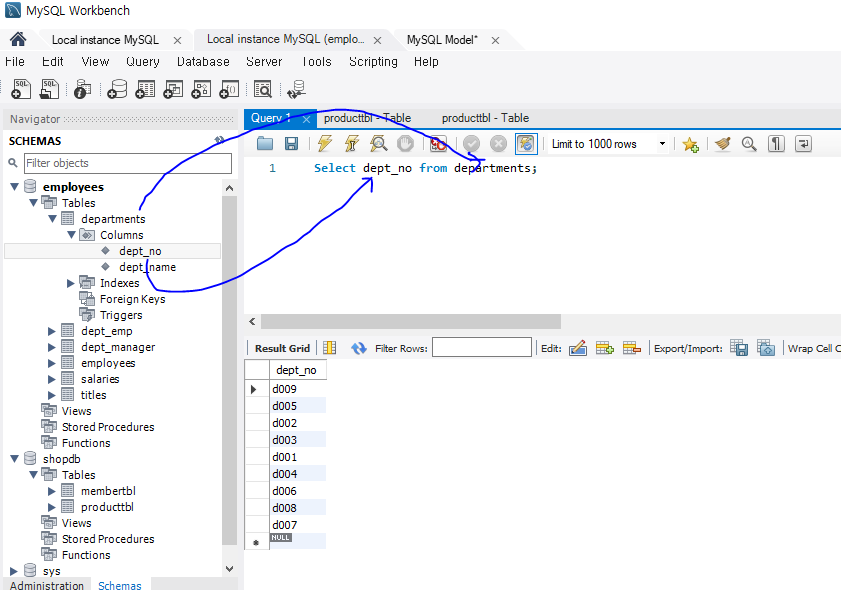Toggle the stop-on-error execution icon
Image resolution: width=841 pixels, height=590 pixels.
(x=438, y=144)
